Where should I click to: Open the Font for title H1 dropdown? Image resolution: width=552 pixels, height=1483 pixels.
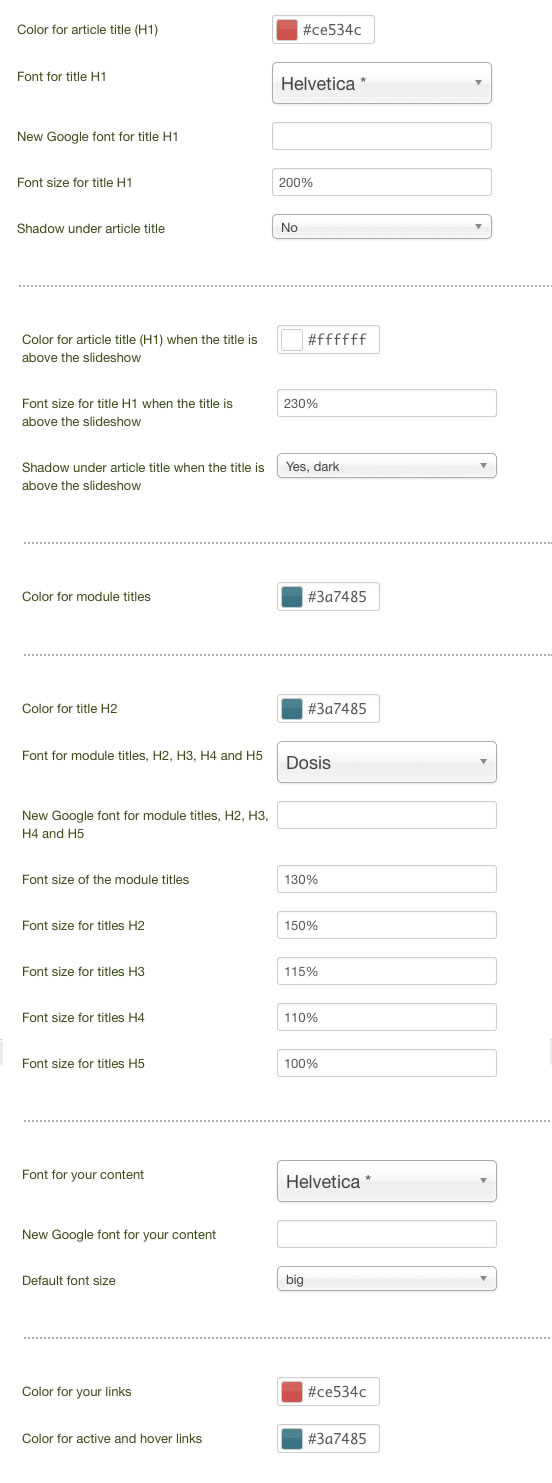click(382, 83)
